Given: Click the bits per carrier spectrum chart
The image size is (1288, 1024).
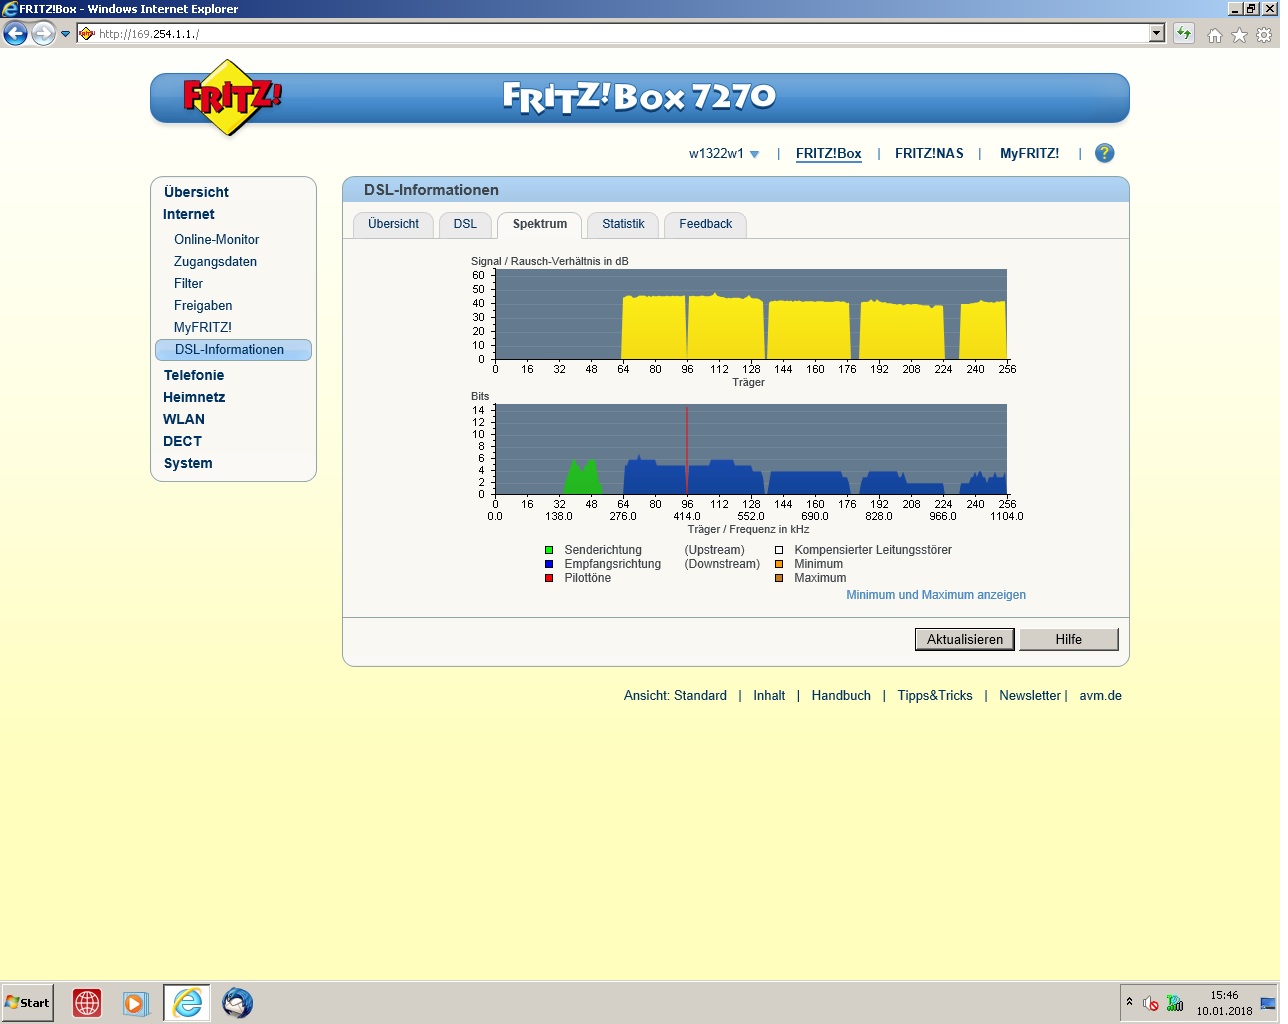Looking at the screenshot, I should [751, 449].
